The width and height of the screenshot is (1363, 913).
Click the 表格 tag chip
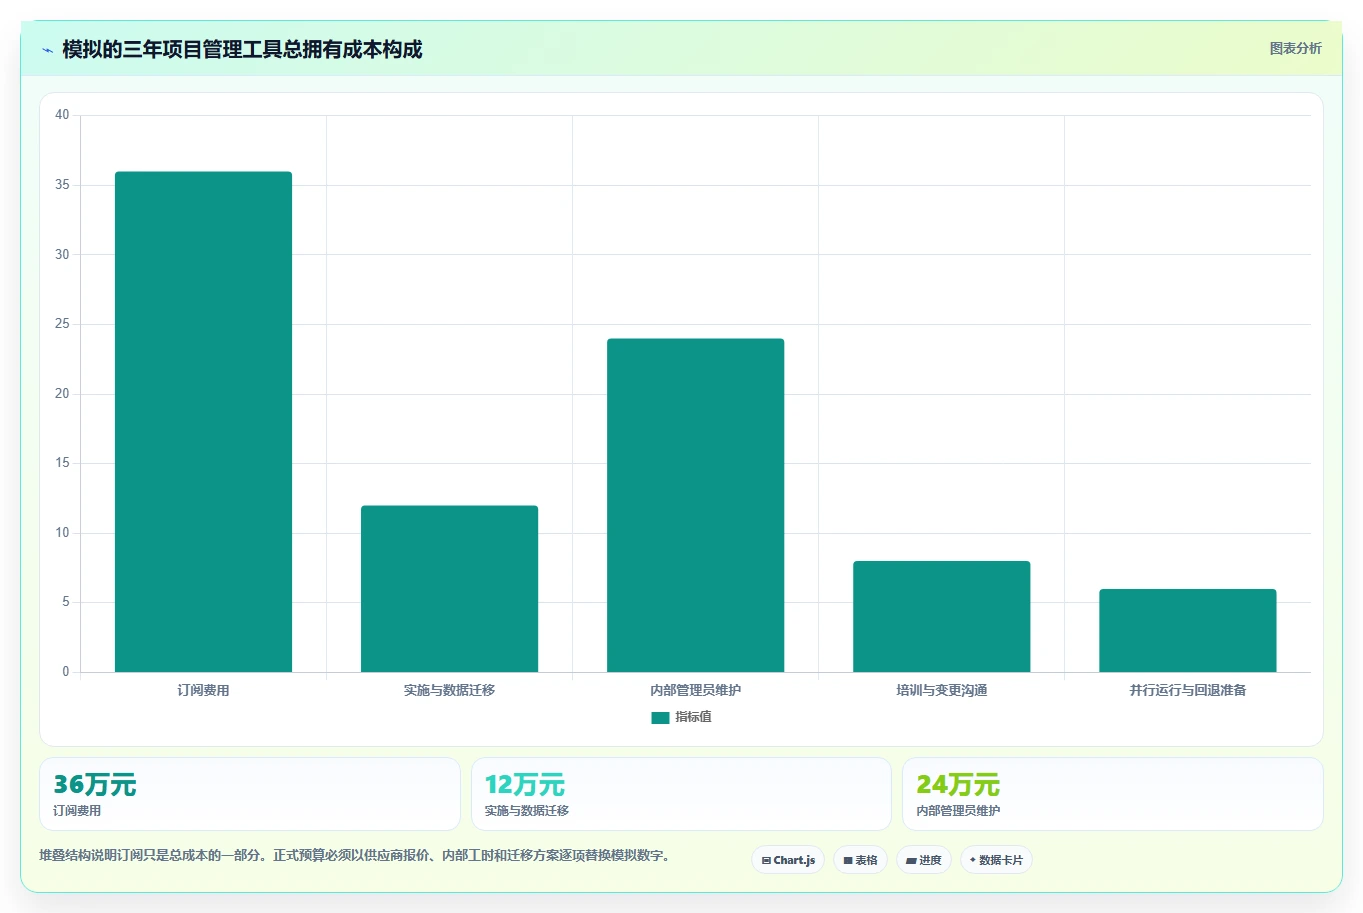860,860
